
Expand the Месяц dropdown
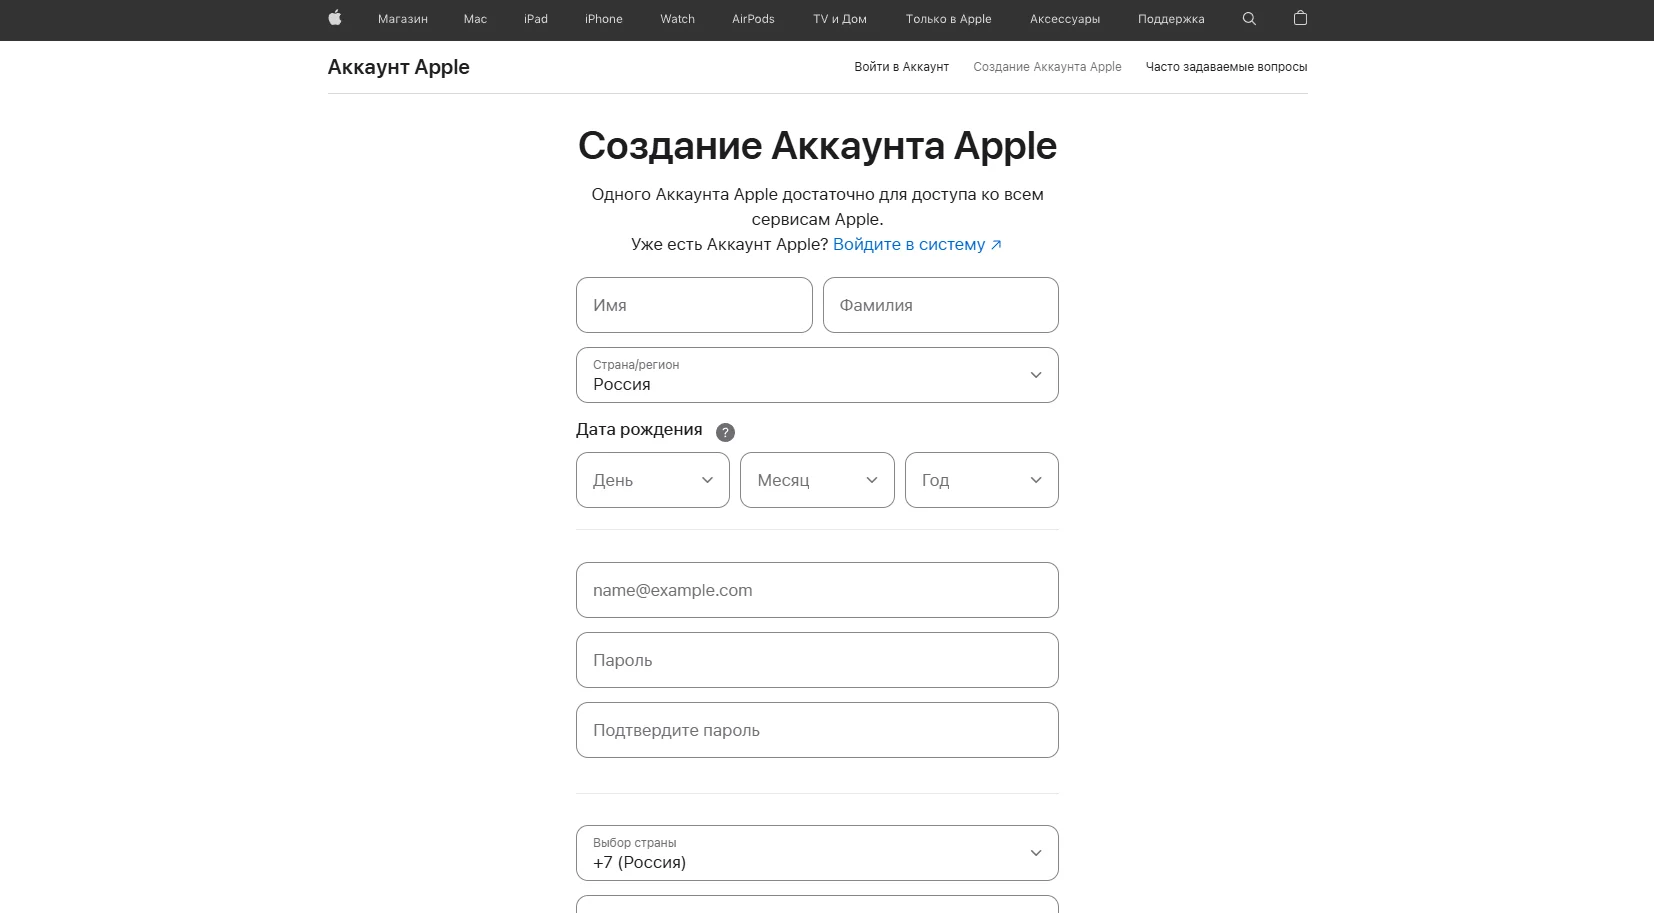(817, 480)
